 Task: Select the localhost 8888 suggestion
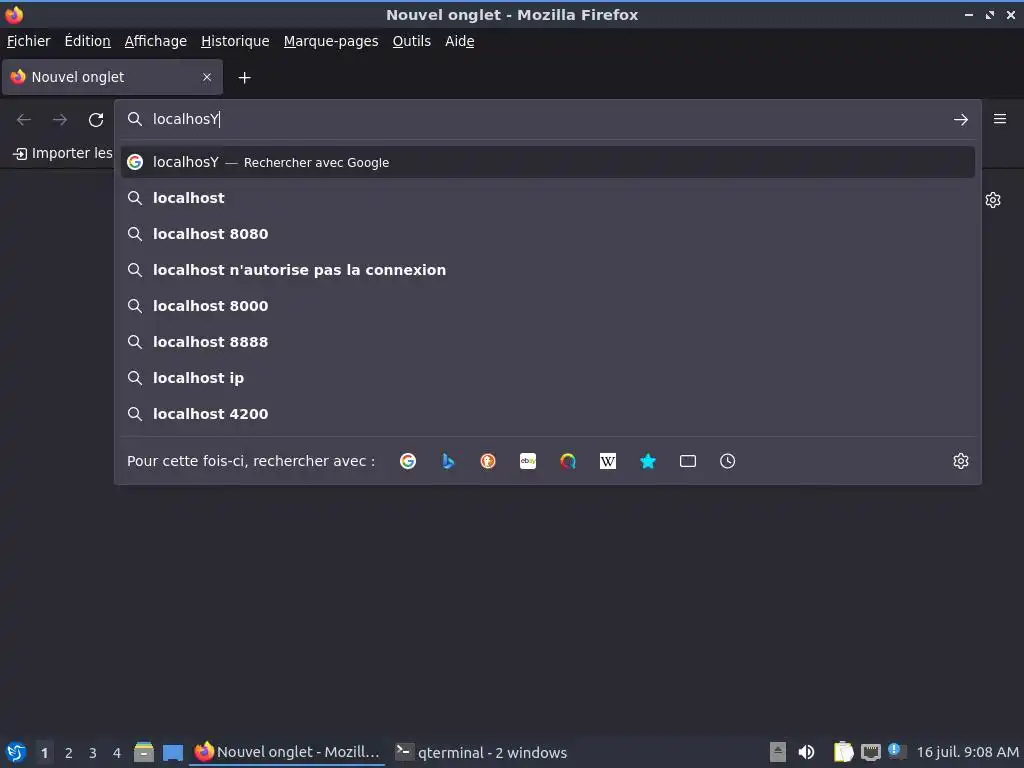click(x=547, y=342)
